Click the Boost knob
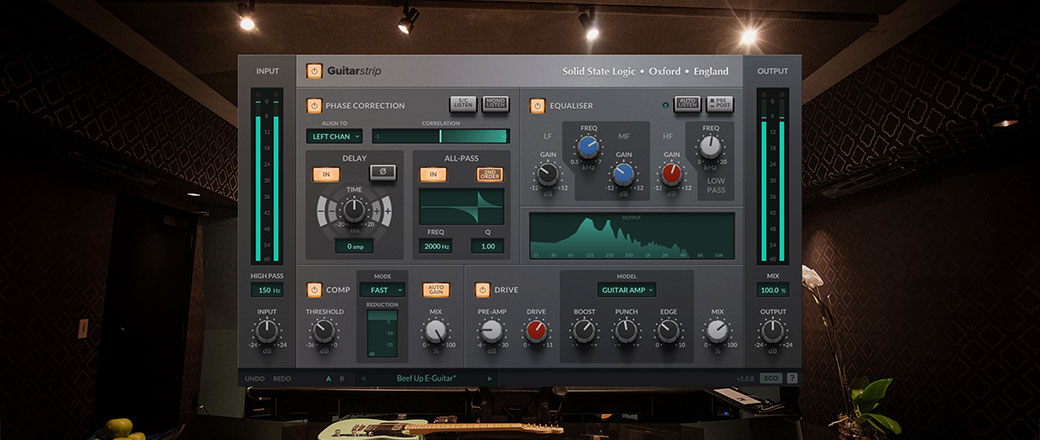 (x=584, y=331)
